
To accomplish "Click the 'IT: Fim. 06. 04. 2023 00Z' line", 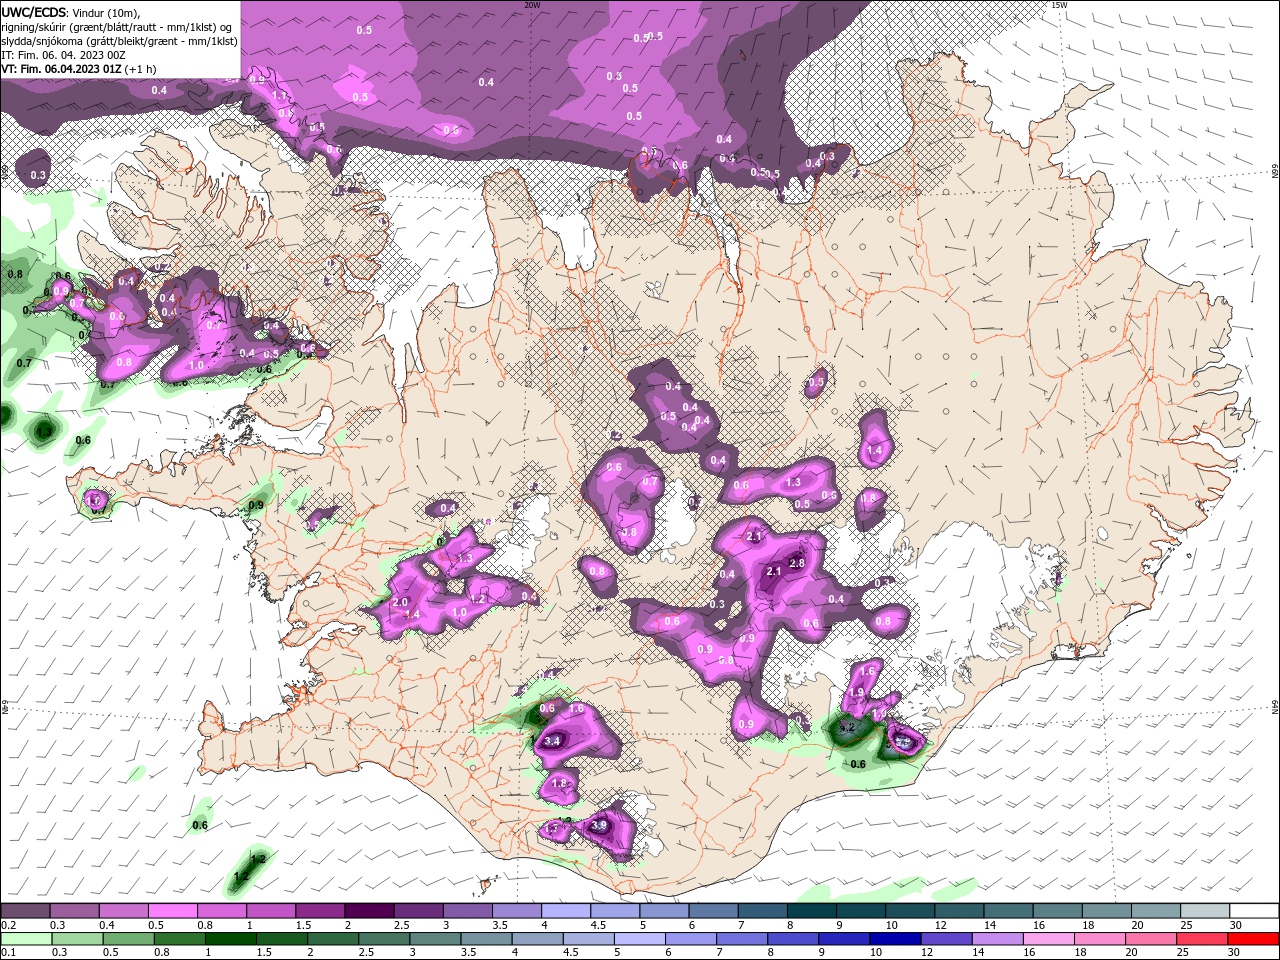I will point(64,55).
